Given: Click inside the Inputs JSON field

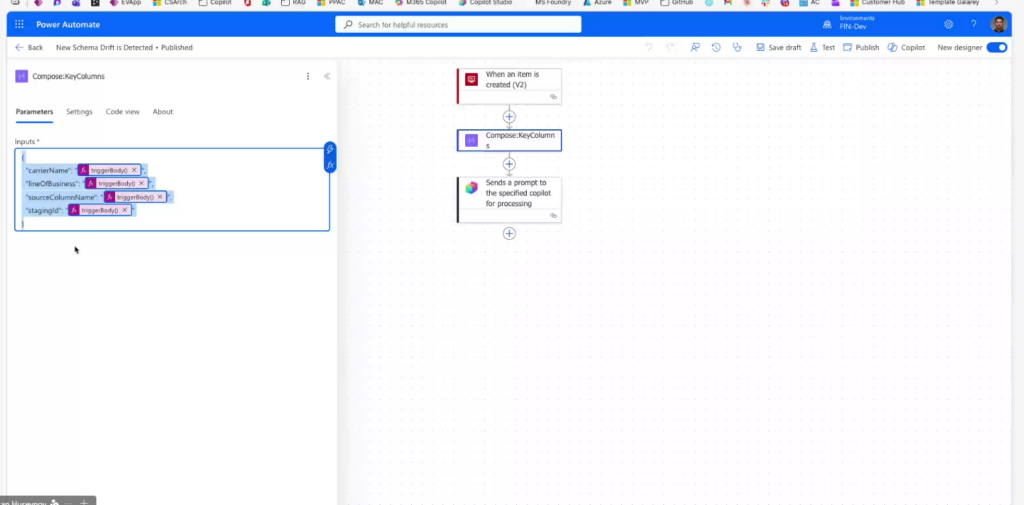Looking at the screenshot, I should 172,189.
